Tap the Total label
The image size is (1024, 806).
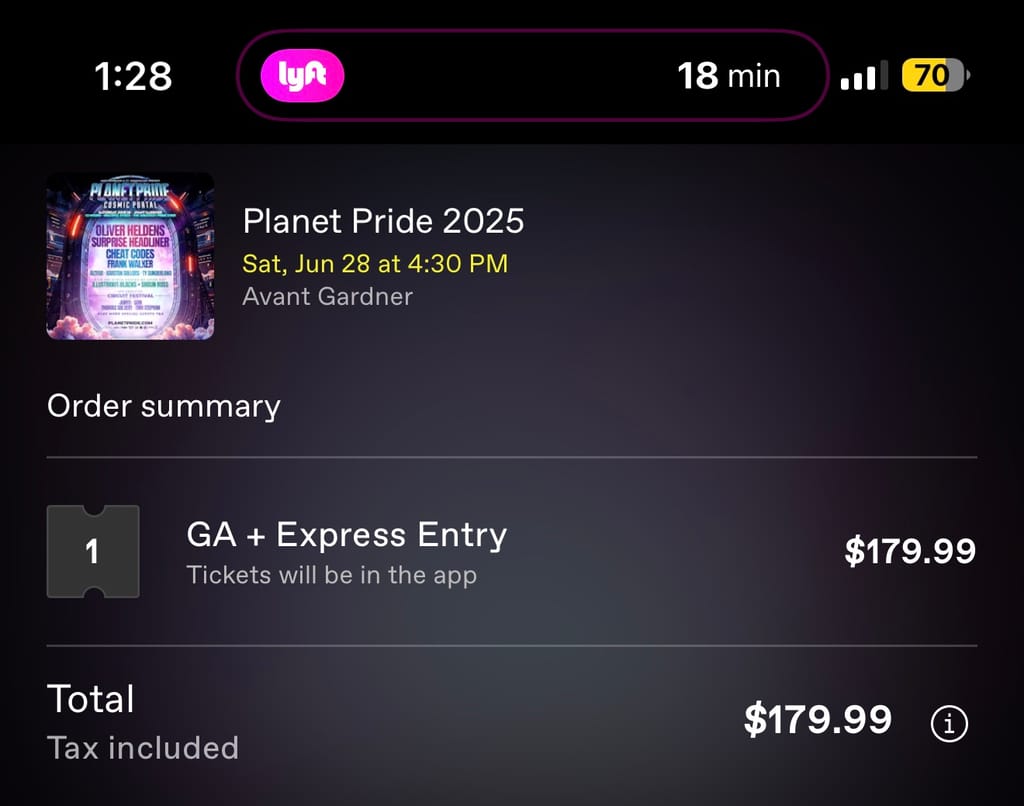coord(91,698)
